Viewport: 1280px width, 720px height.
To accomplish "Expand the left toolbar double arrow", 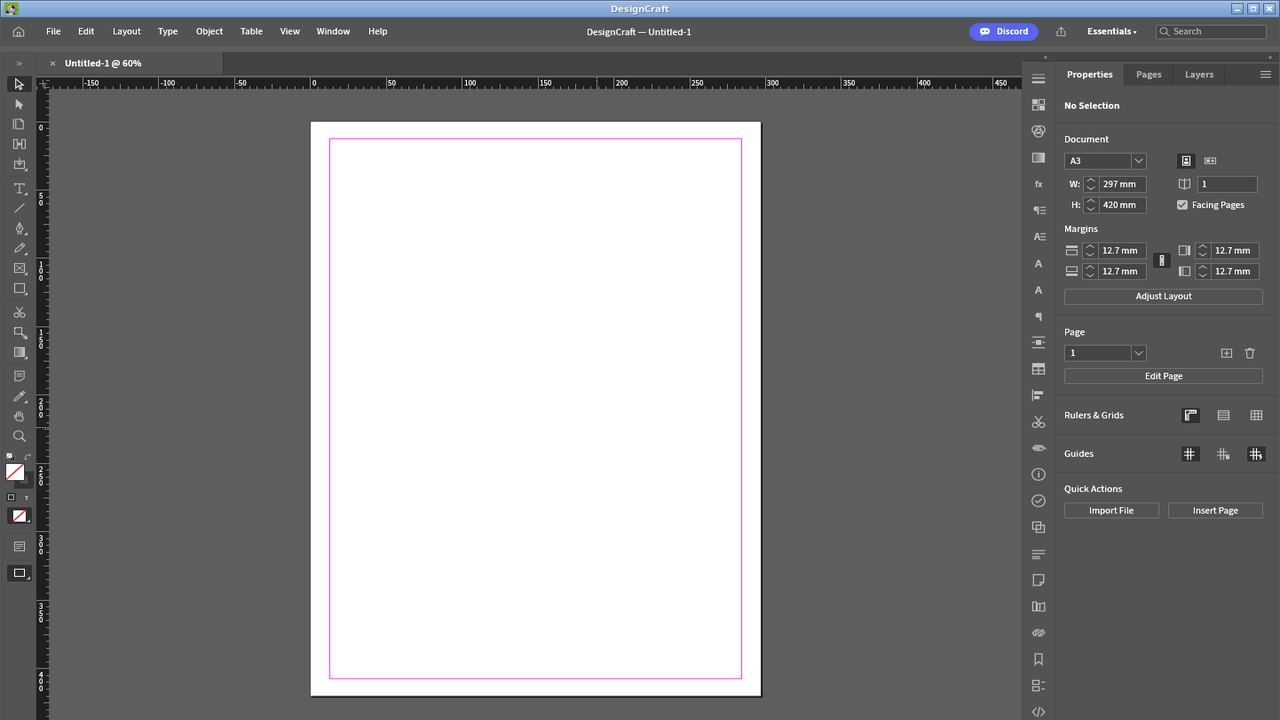I will click(19, 63).
